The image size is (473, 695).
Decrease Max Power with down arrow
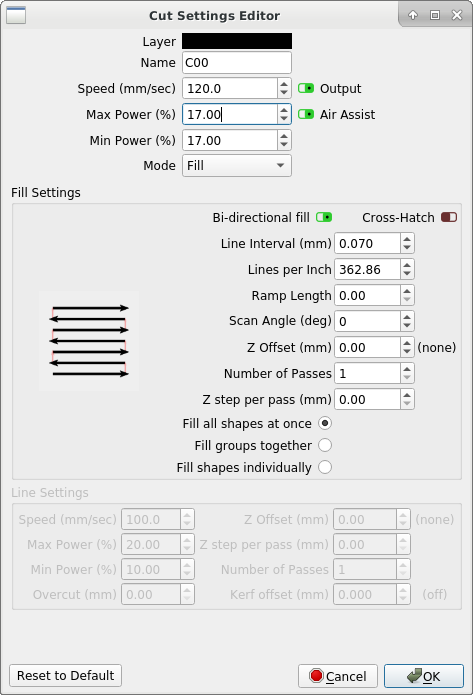click(284, 120)
